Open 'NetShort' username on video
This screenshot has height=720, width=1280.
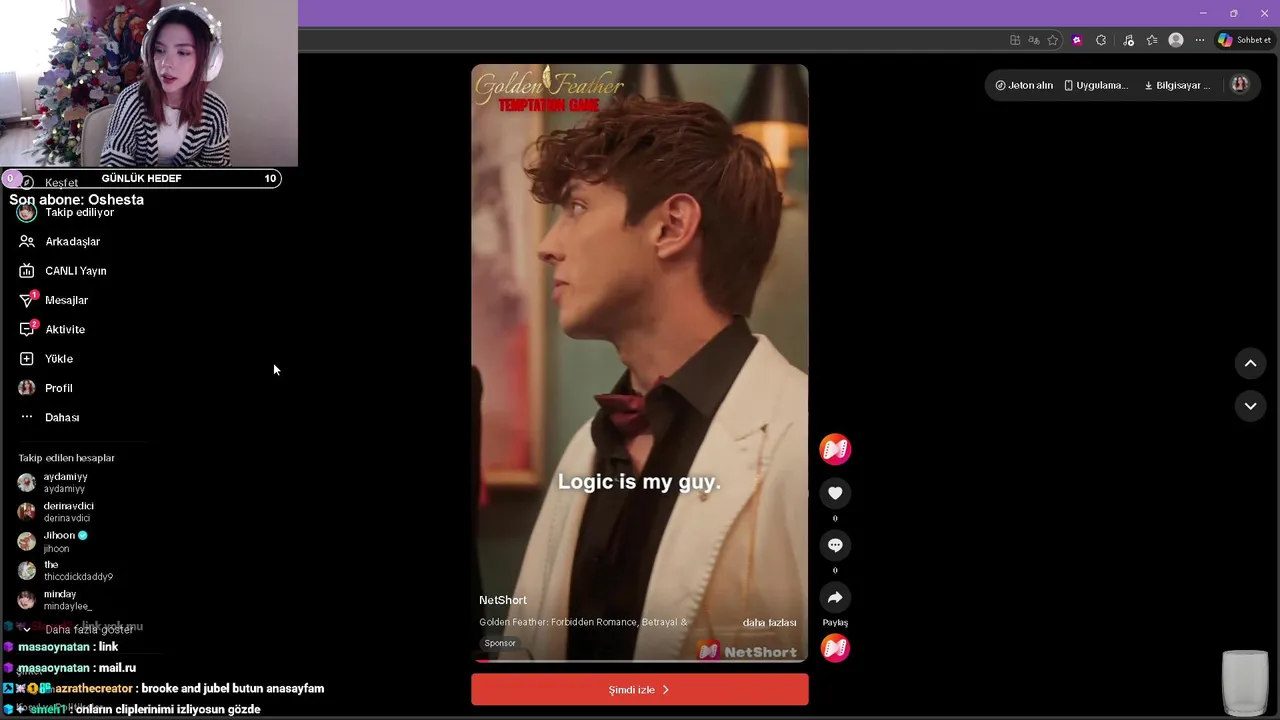coord(503,600)
